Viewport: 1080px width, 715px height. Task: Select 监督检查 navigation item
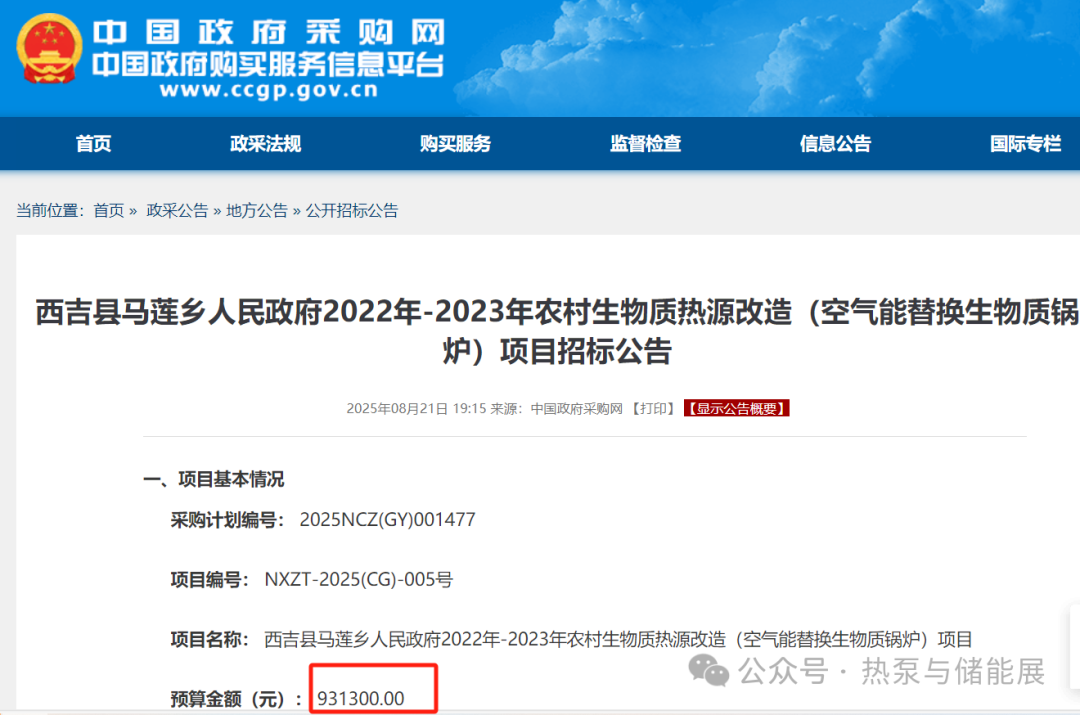click(645, 144)
